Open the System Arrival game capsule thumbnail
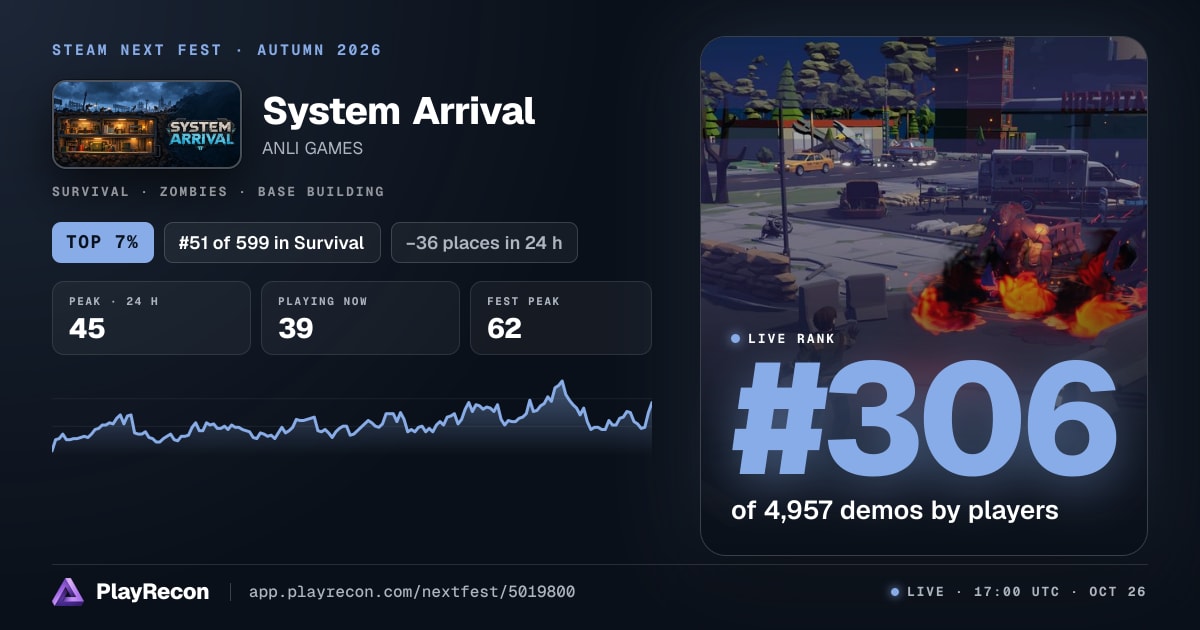This screenshot has width=1200, height=630. coord(147,124)
